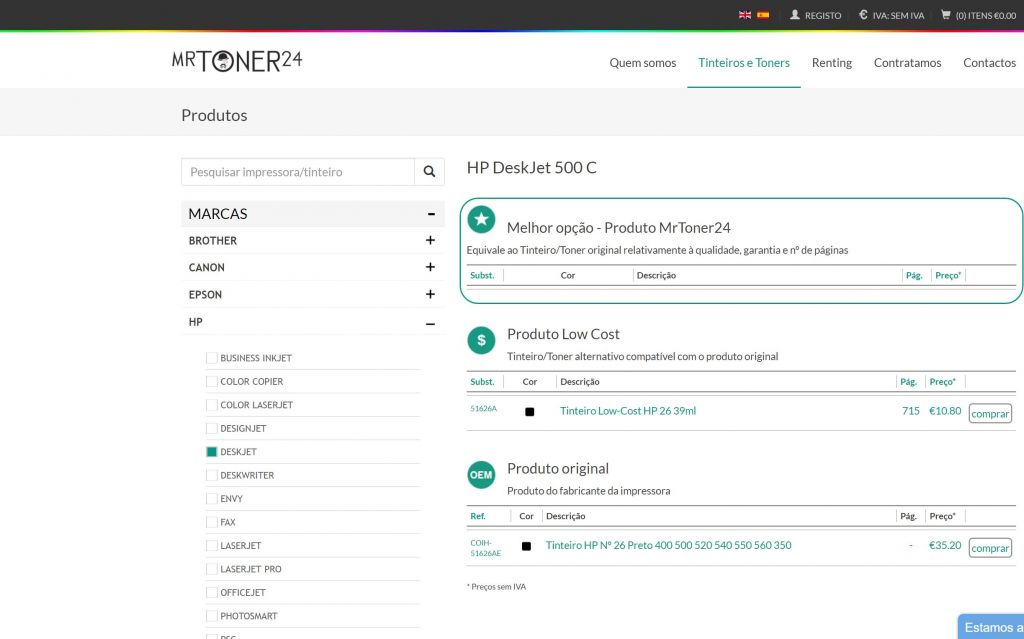Click the dollar Low Cost icon
Viewport: 1024px width, 639px height.
[481, 340]
